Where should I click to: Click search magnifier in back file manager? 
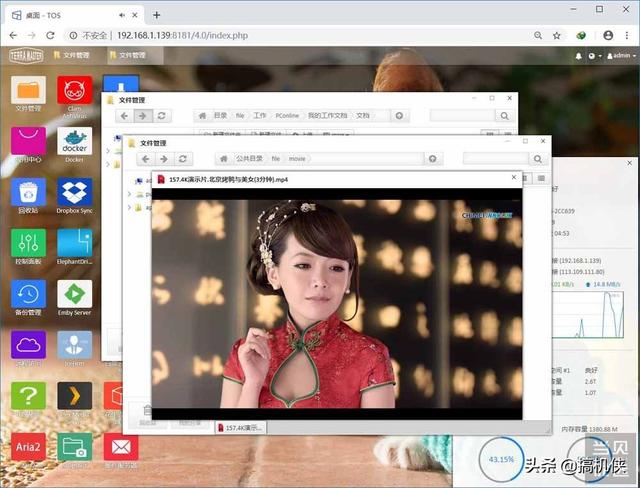[504, 116]
